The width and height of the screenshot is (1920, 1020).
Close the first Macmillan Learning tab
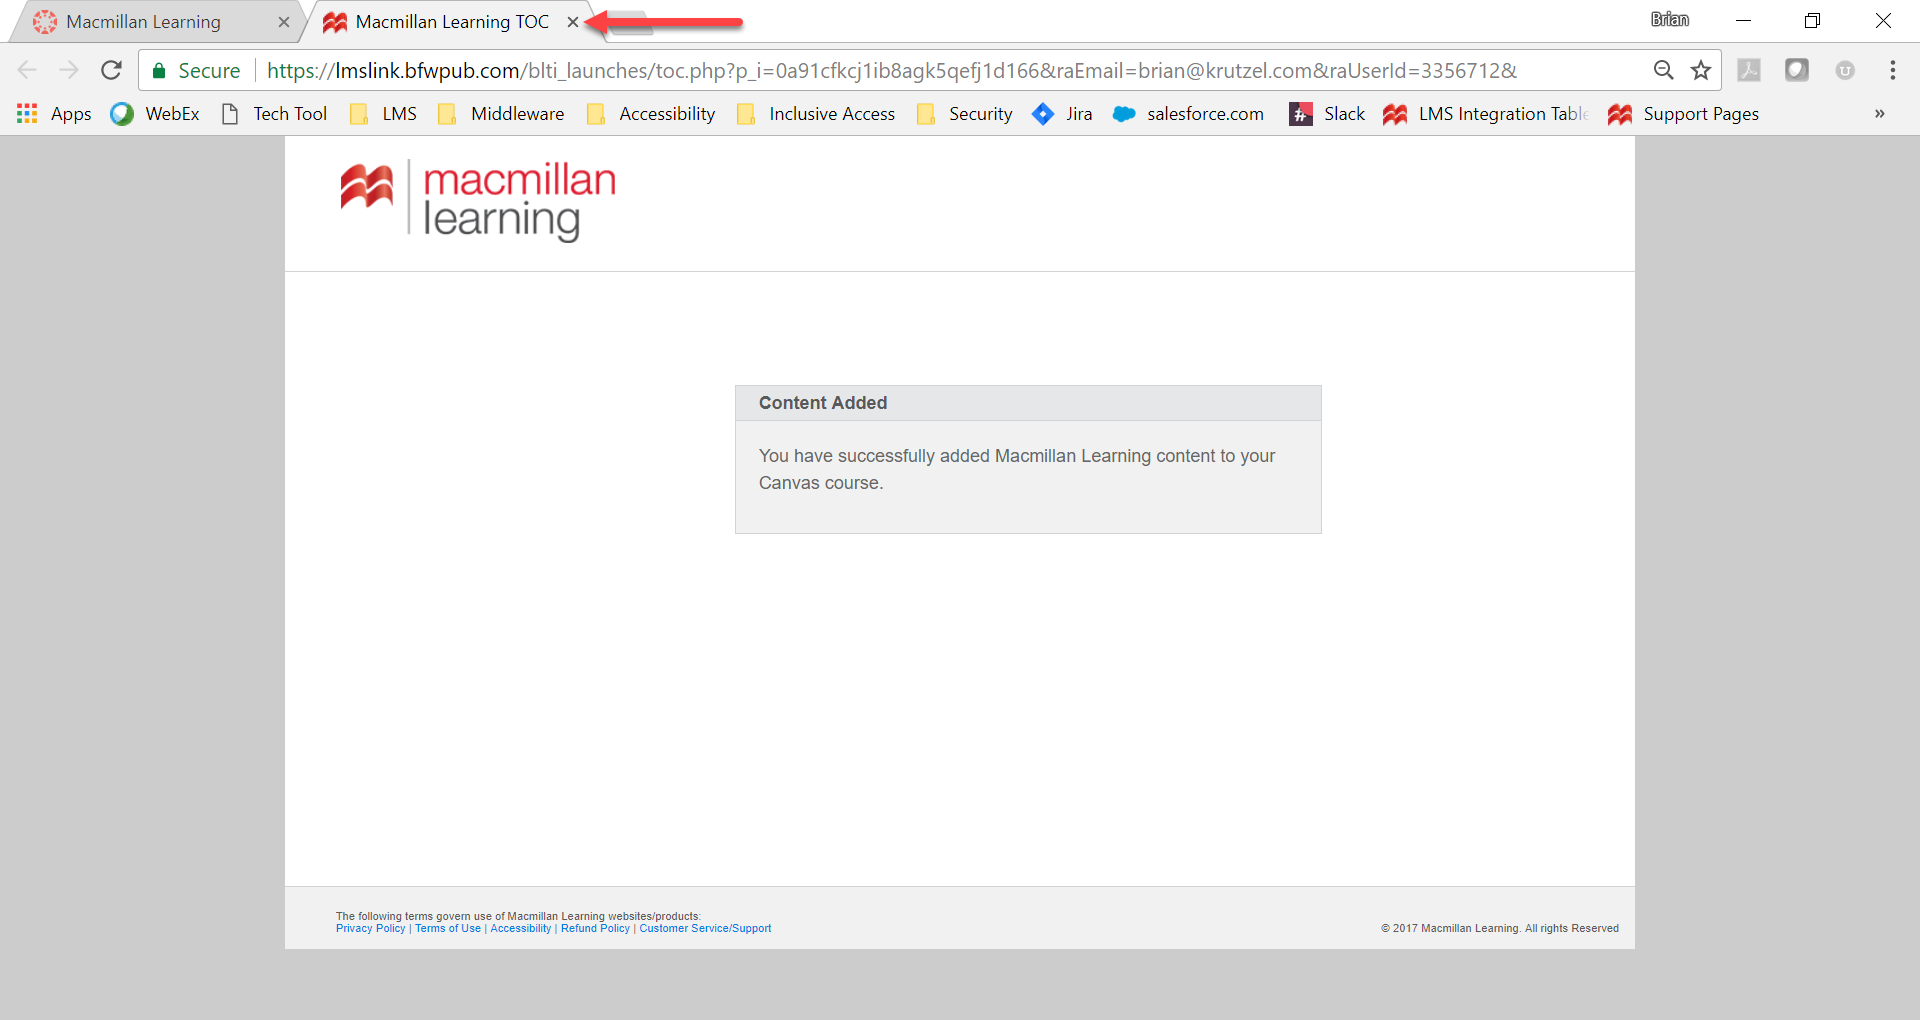click(284, 22)
